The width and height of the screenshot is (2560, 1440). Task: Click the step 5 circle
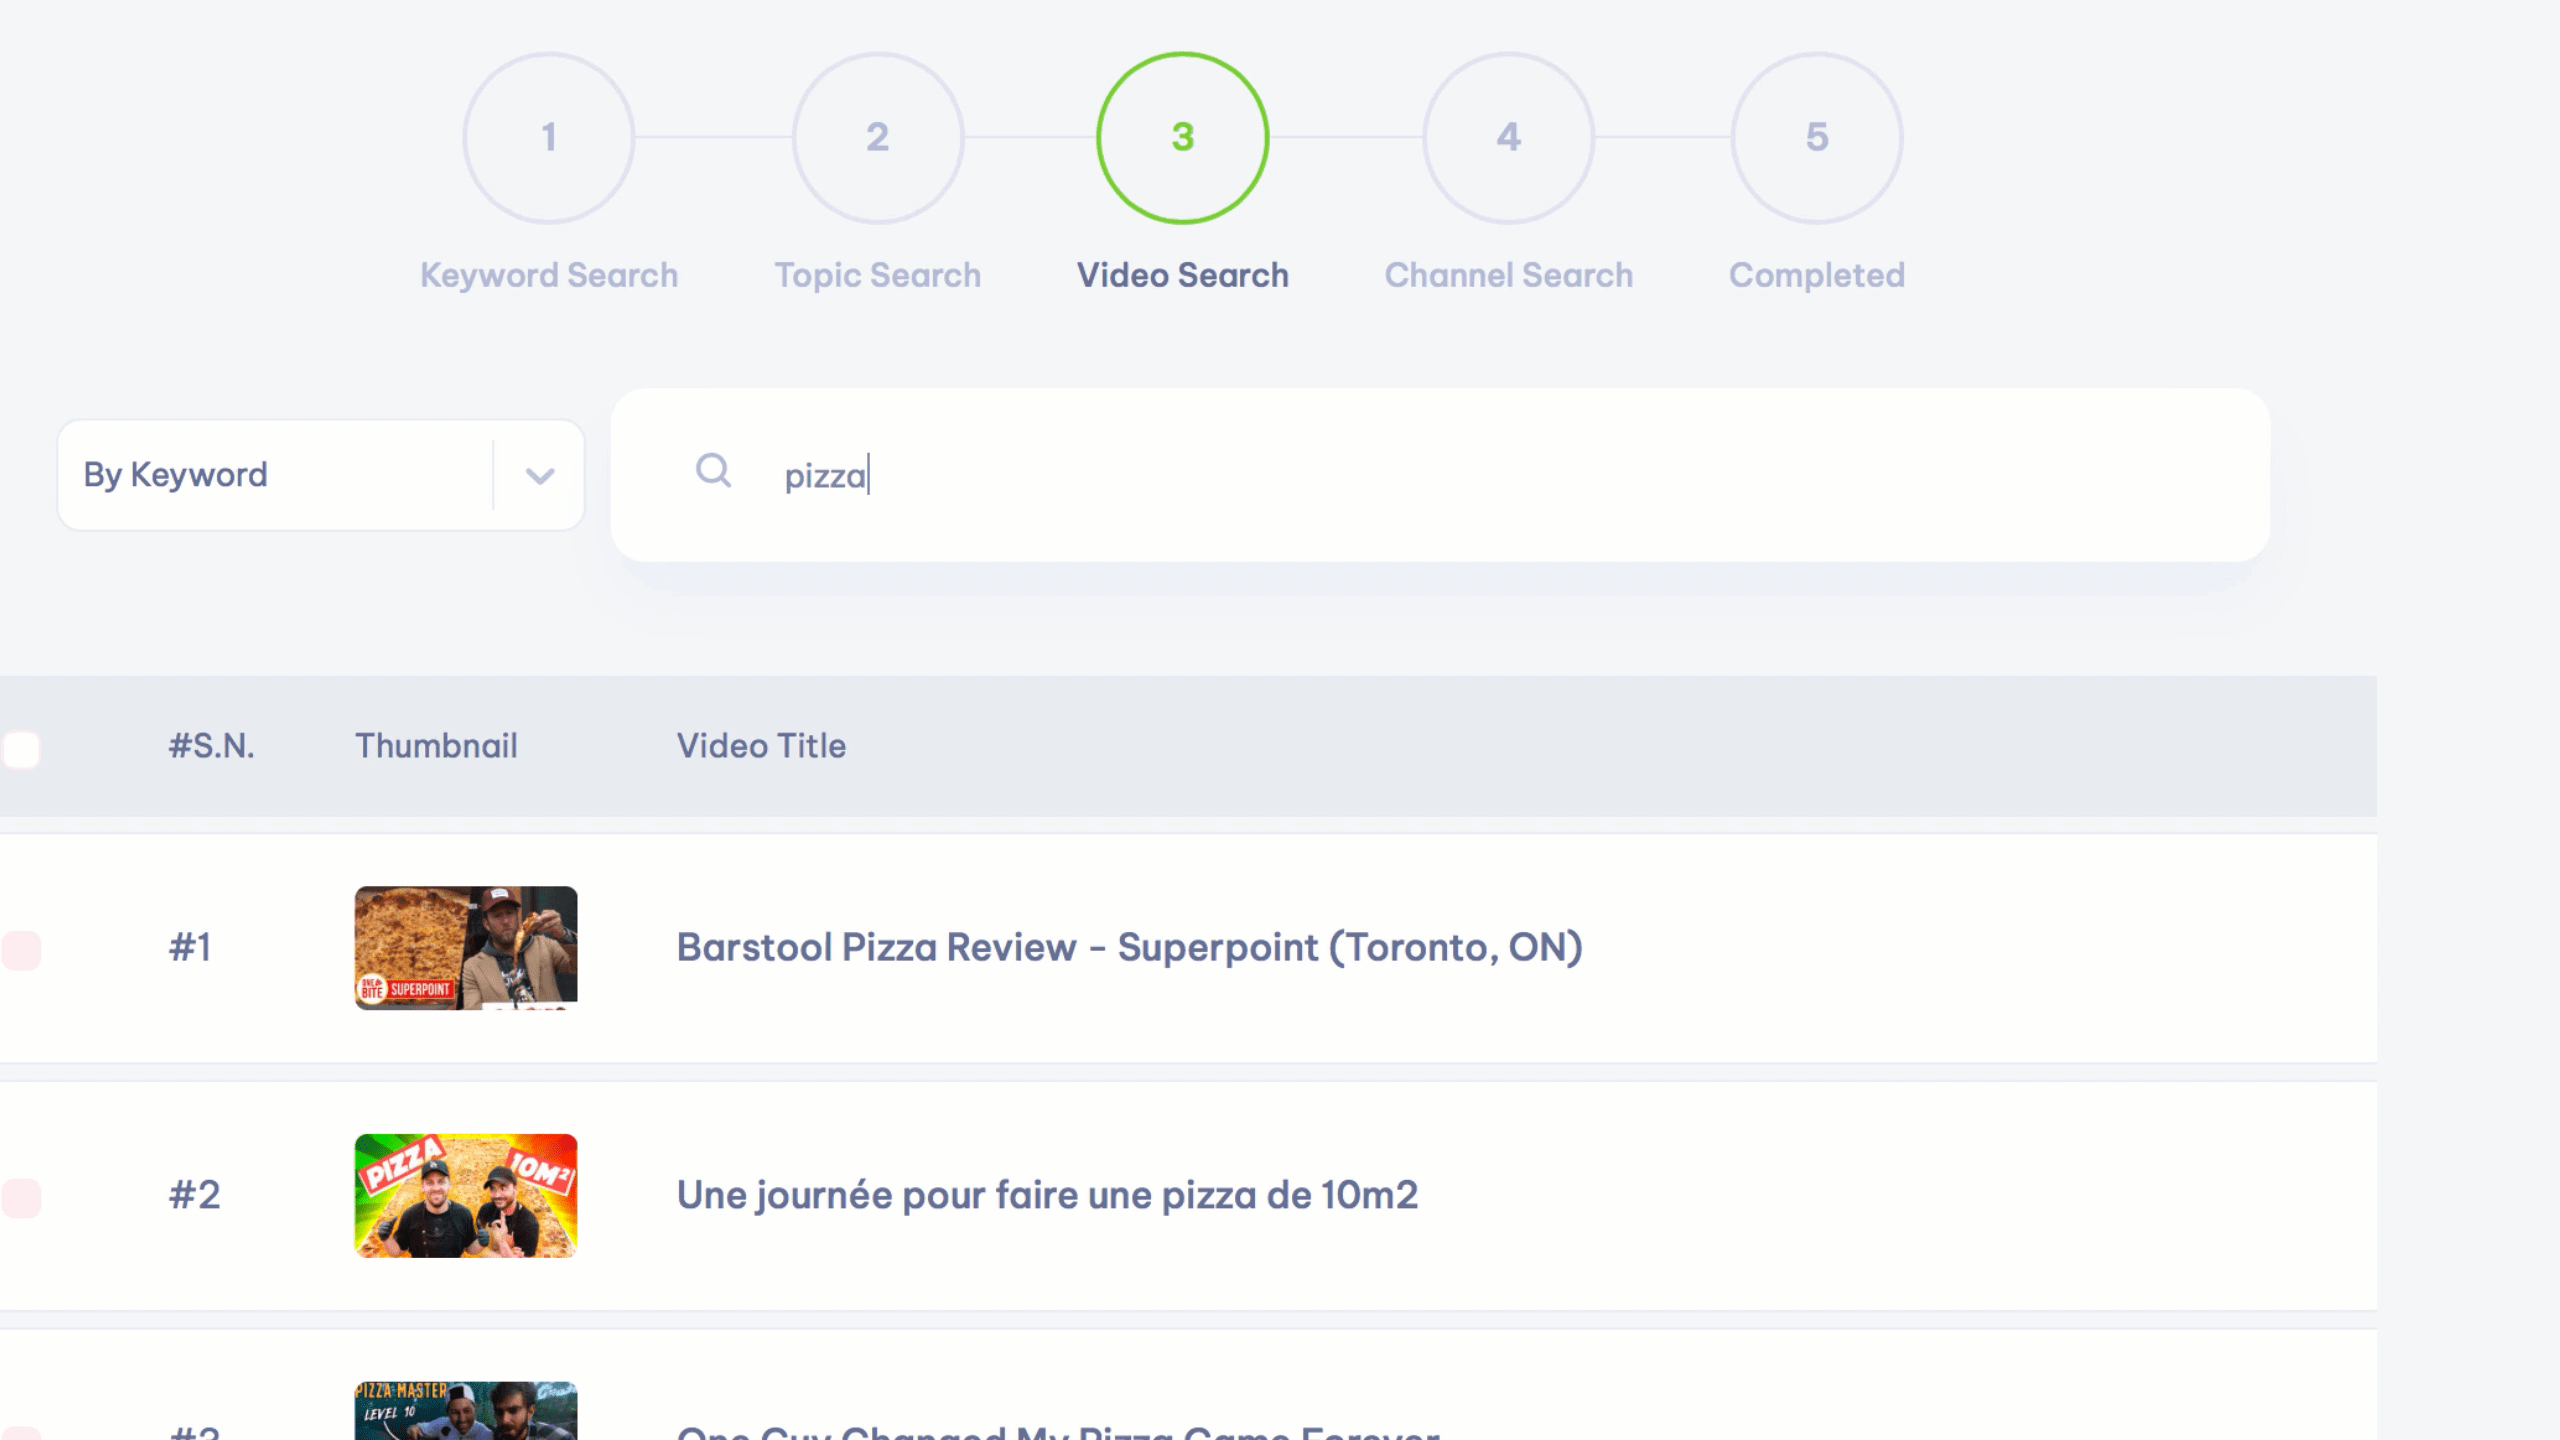[x=1816, y=138]
